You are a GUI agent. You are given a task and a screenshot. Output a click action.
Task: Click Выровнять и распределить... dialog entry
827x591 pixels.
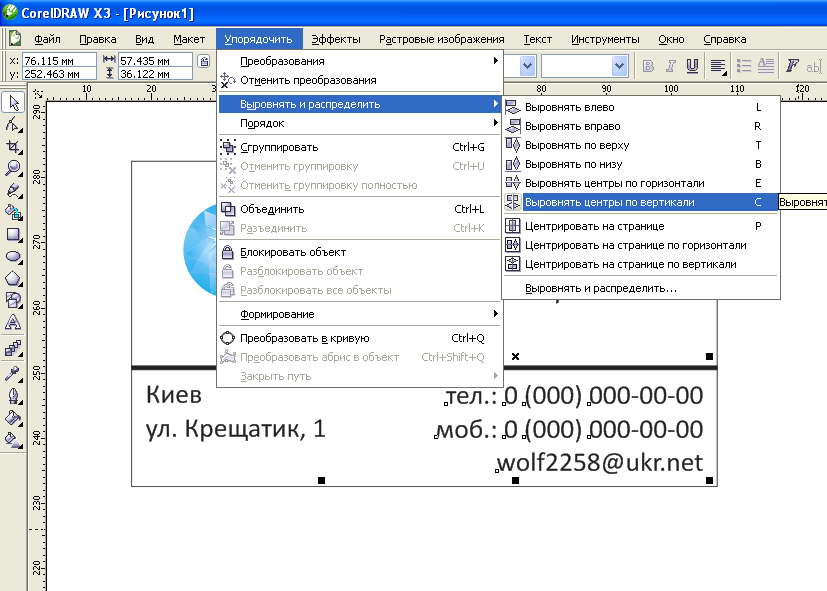coord(600,289)
